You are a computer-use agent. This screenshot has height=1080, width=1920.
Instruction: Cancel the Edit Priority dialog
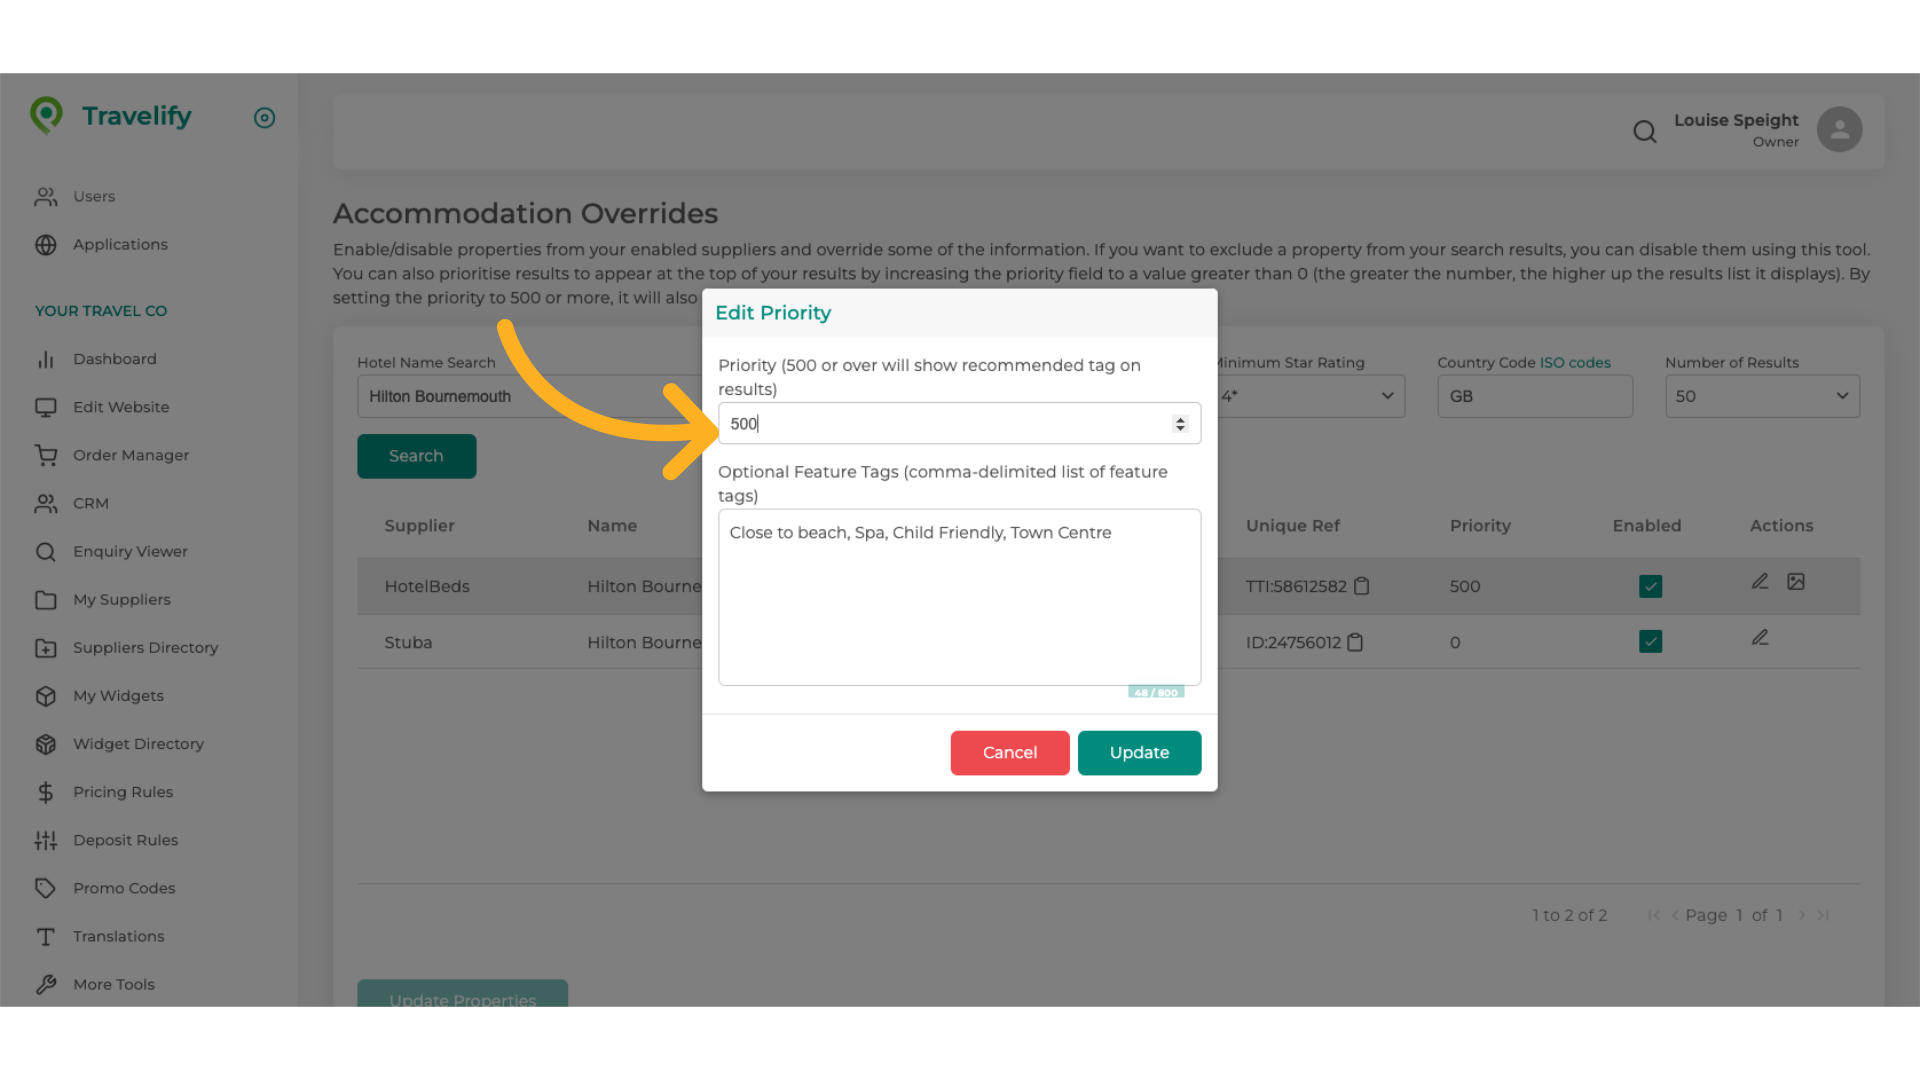[1009, 753]
